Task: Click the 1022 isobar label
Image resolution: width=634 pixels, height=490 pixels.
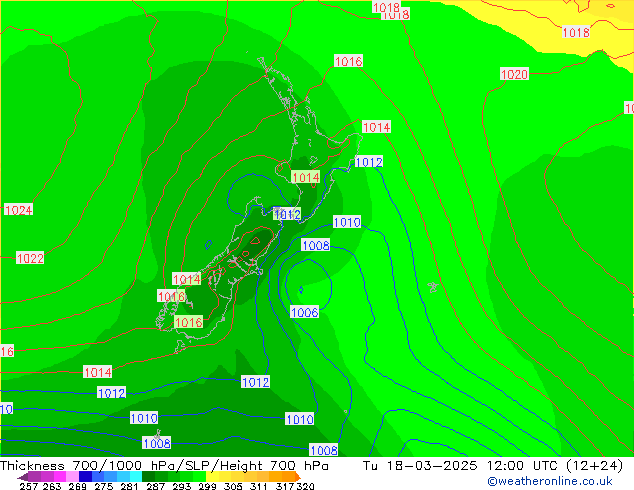Action: 30,258
